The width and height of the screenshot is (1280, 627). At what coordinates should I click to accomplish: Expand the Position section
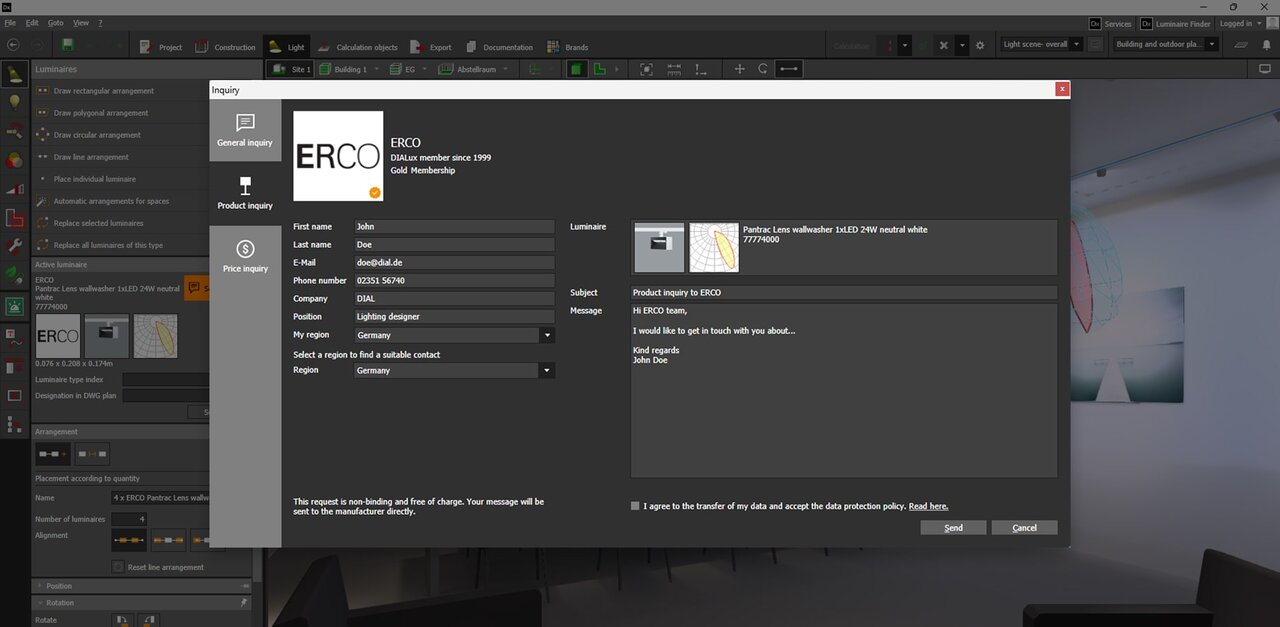click(x=141, y=586)
